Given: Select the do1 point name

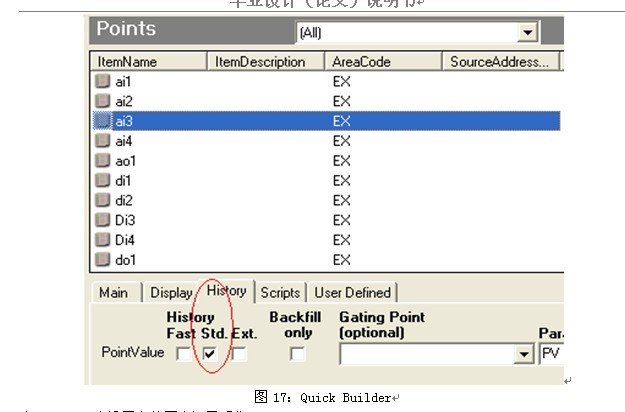Looking at the screenshot, I should (126, 260).
